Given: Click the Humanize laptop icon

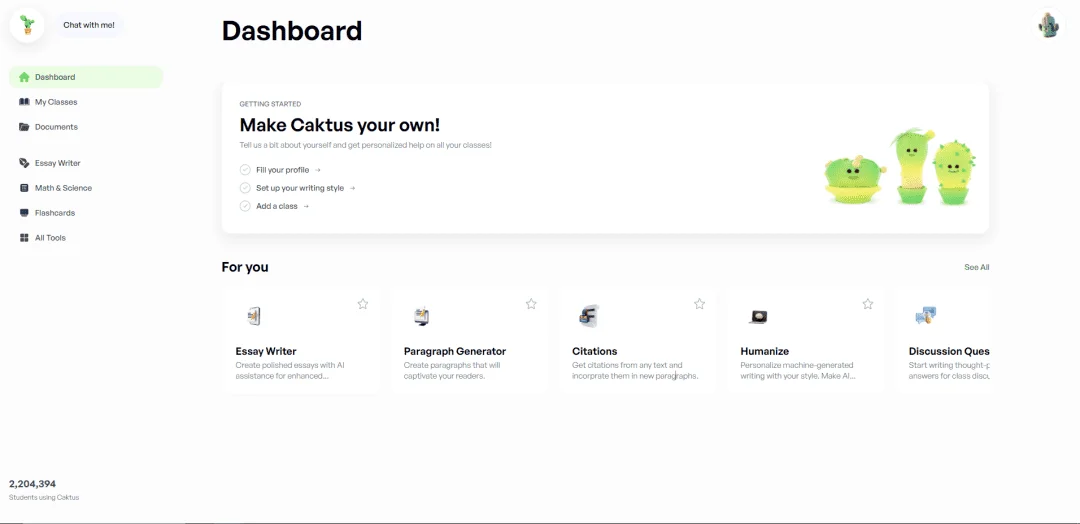Looking at the screenshot, I should pos(758,317).
